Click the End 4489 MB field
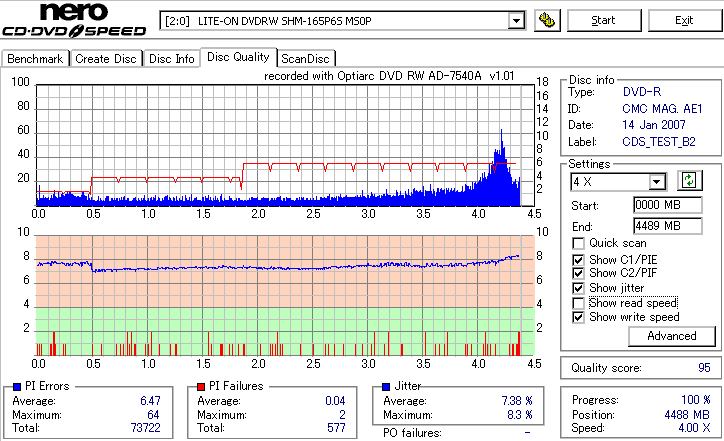Screen dimensions: 724x441 668,226
